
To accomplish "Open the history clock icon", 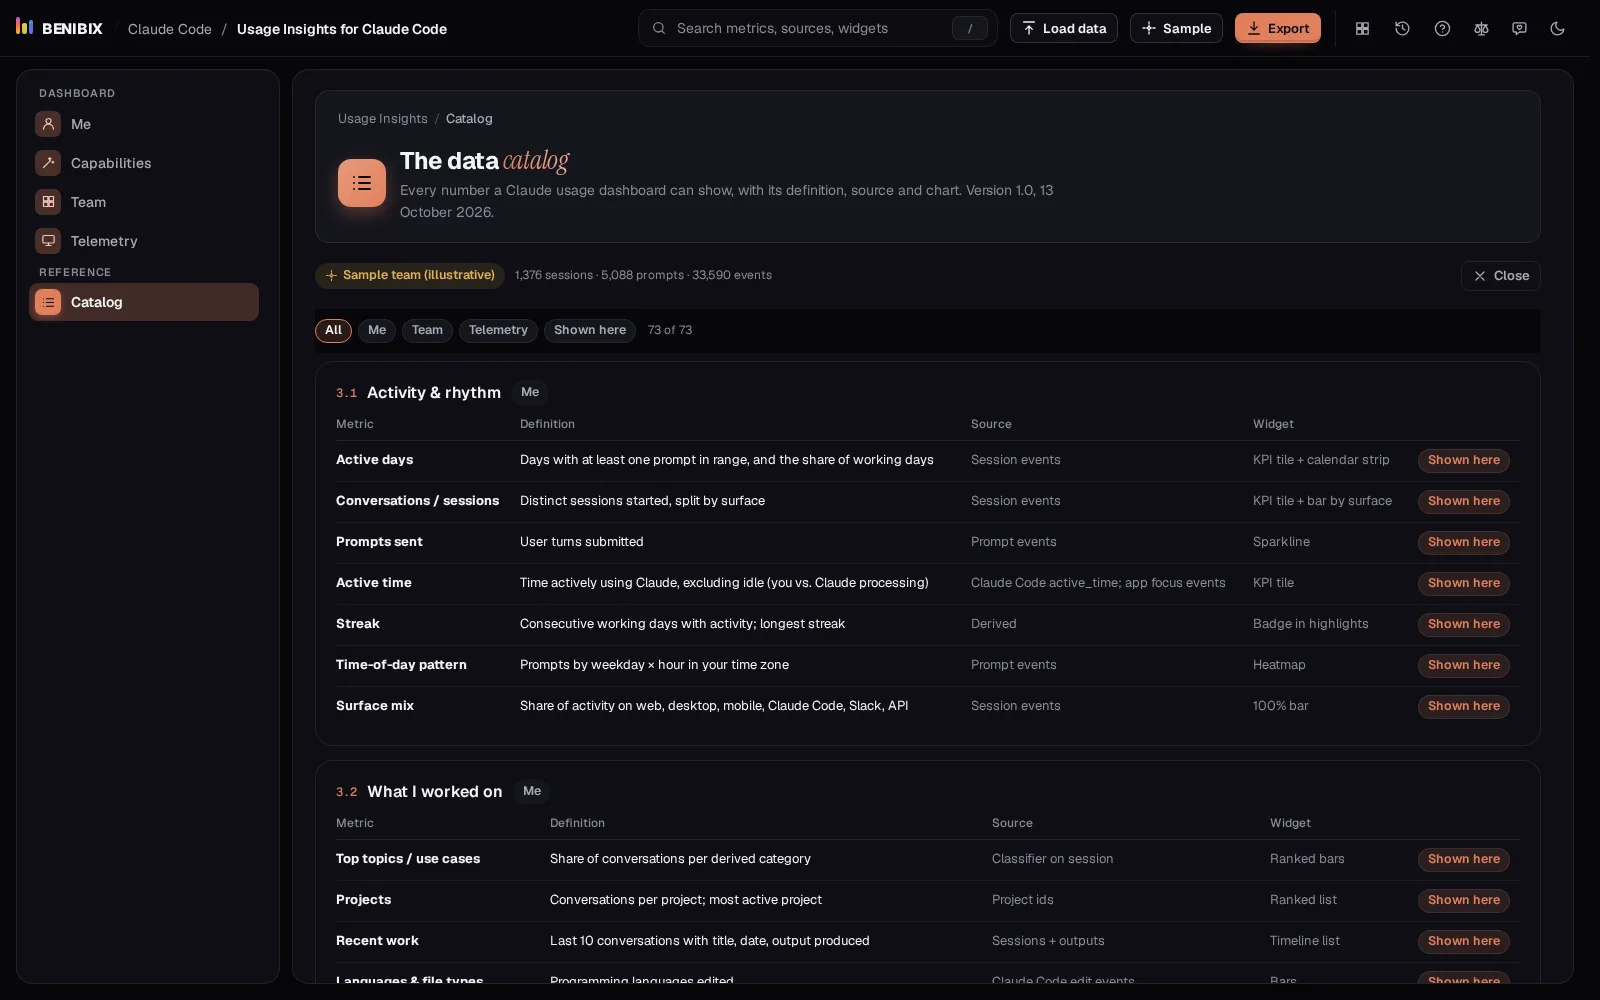I will 1402,29.
